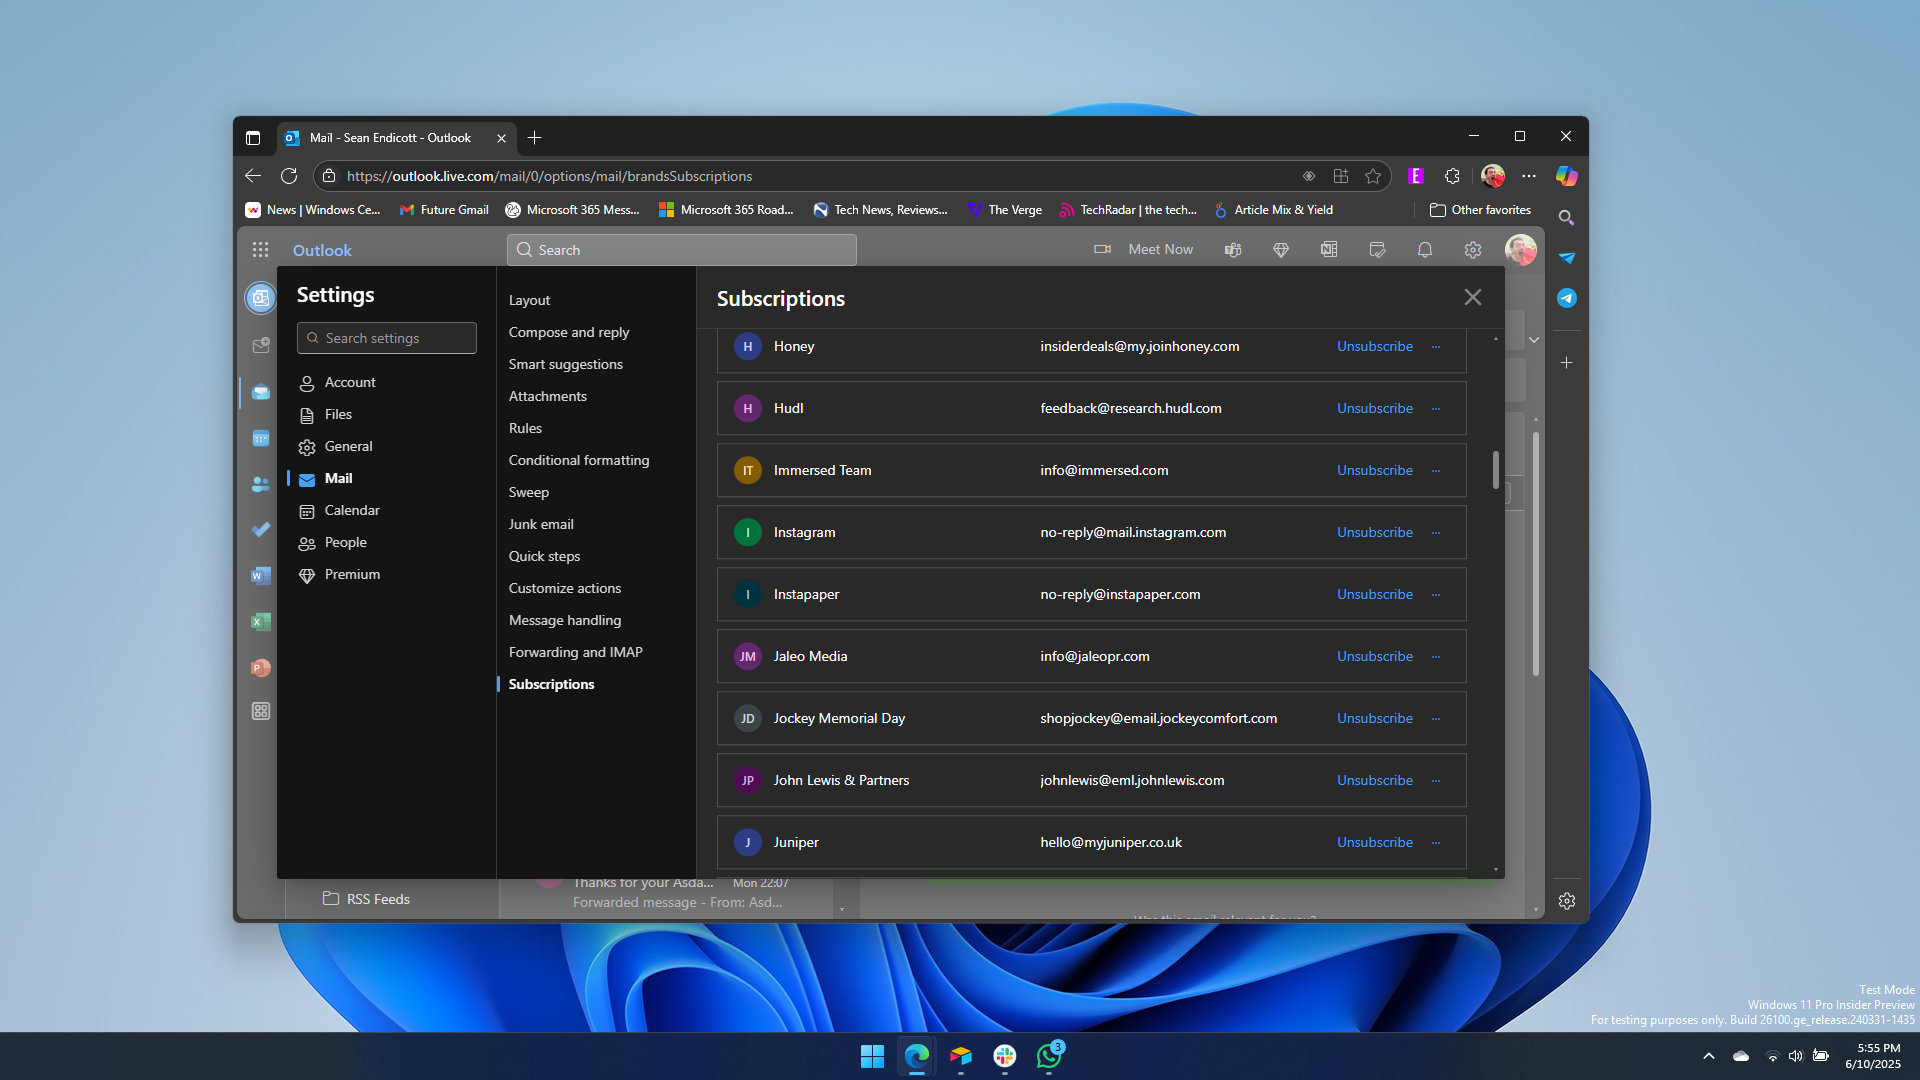This screenshot has width=1920, height=1080.
Task: Open PowerPoint from the left rail
Action: tap(261, 668)
